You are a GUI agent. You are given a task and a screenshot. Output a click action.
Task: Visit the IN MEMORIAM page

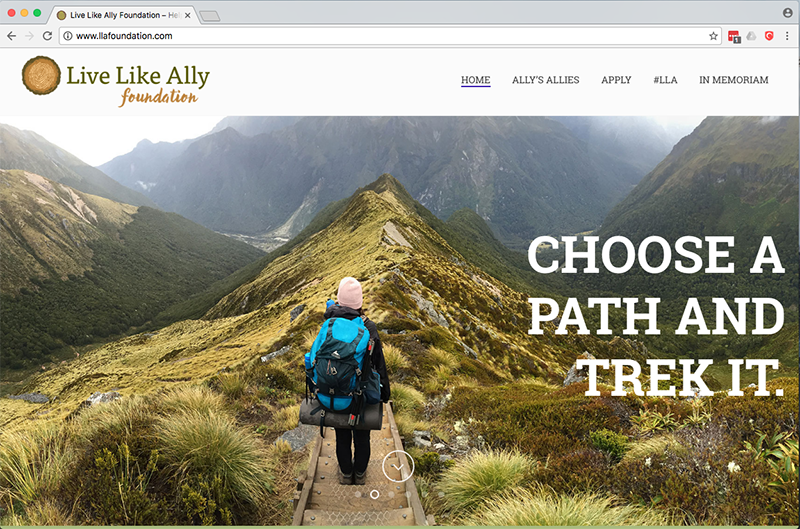[x=734, y=80]
